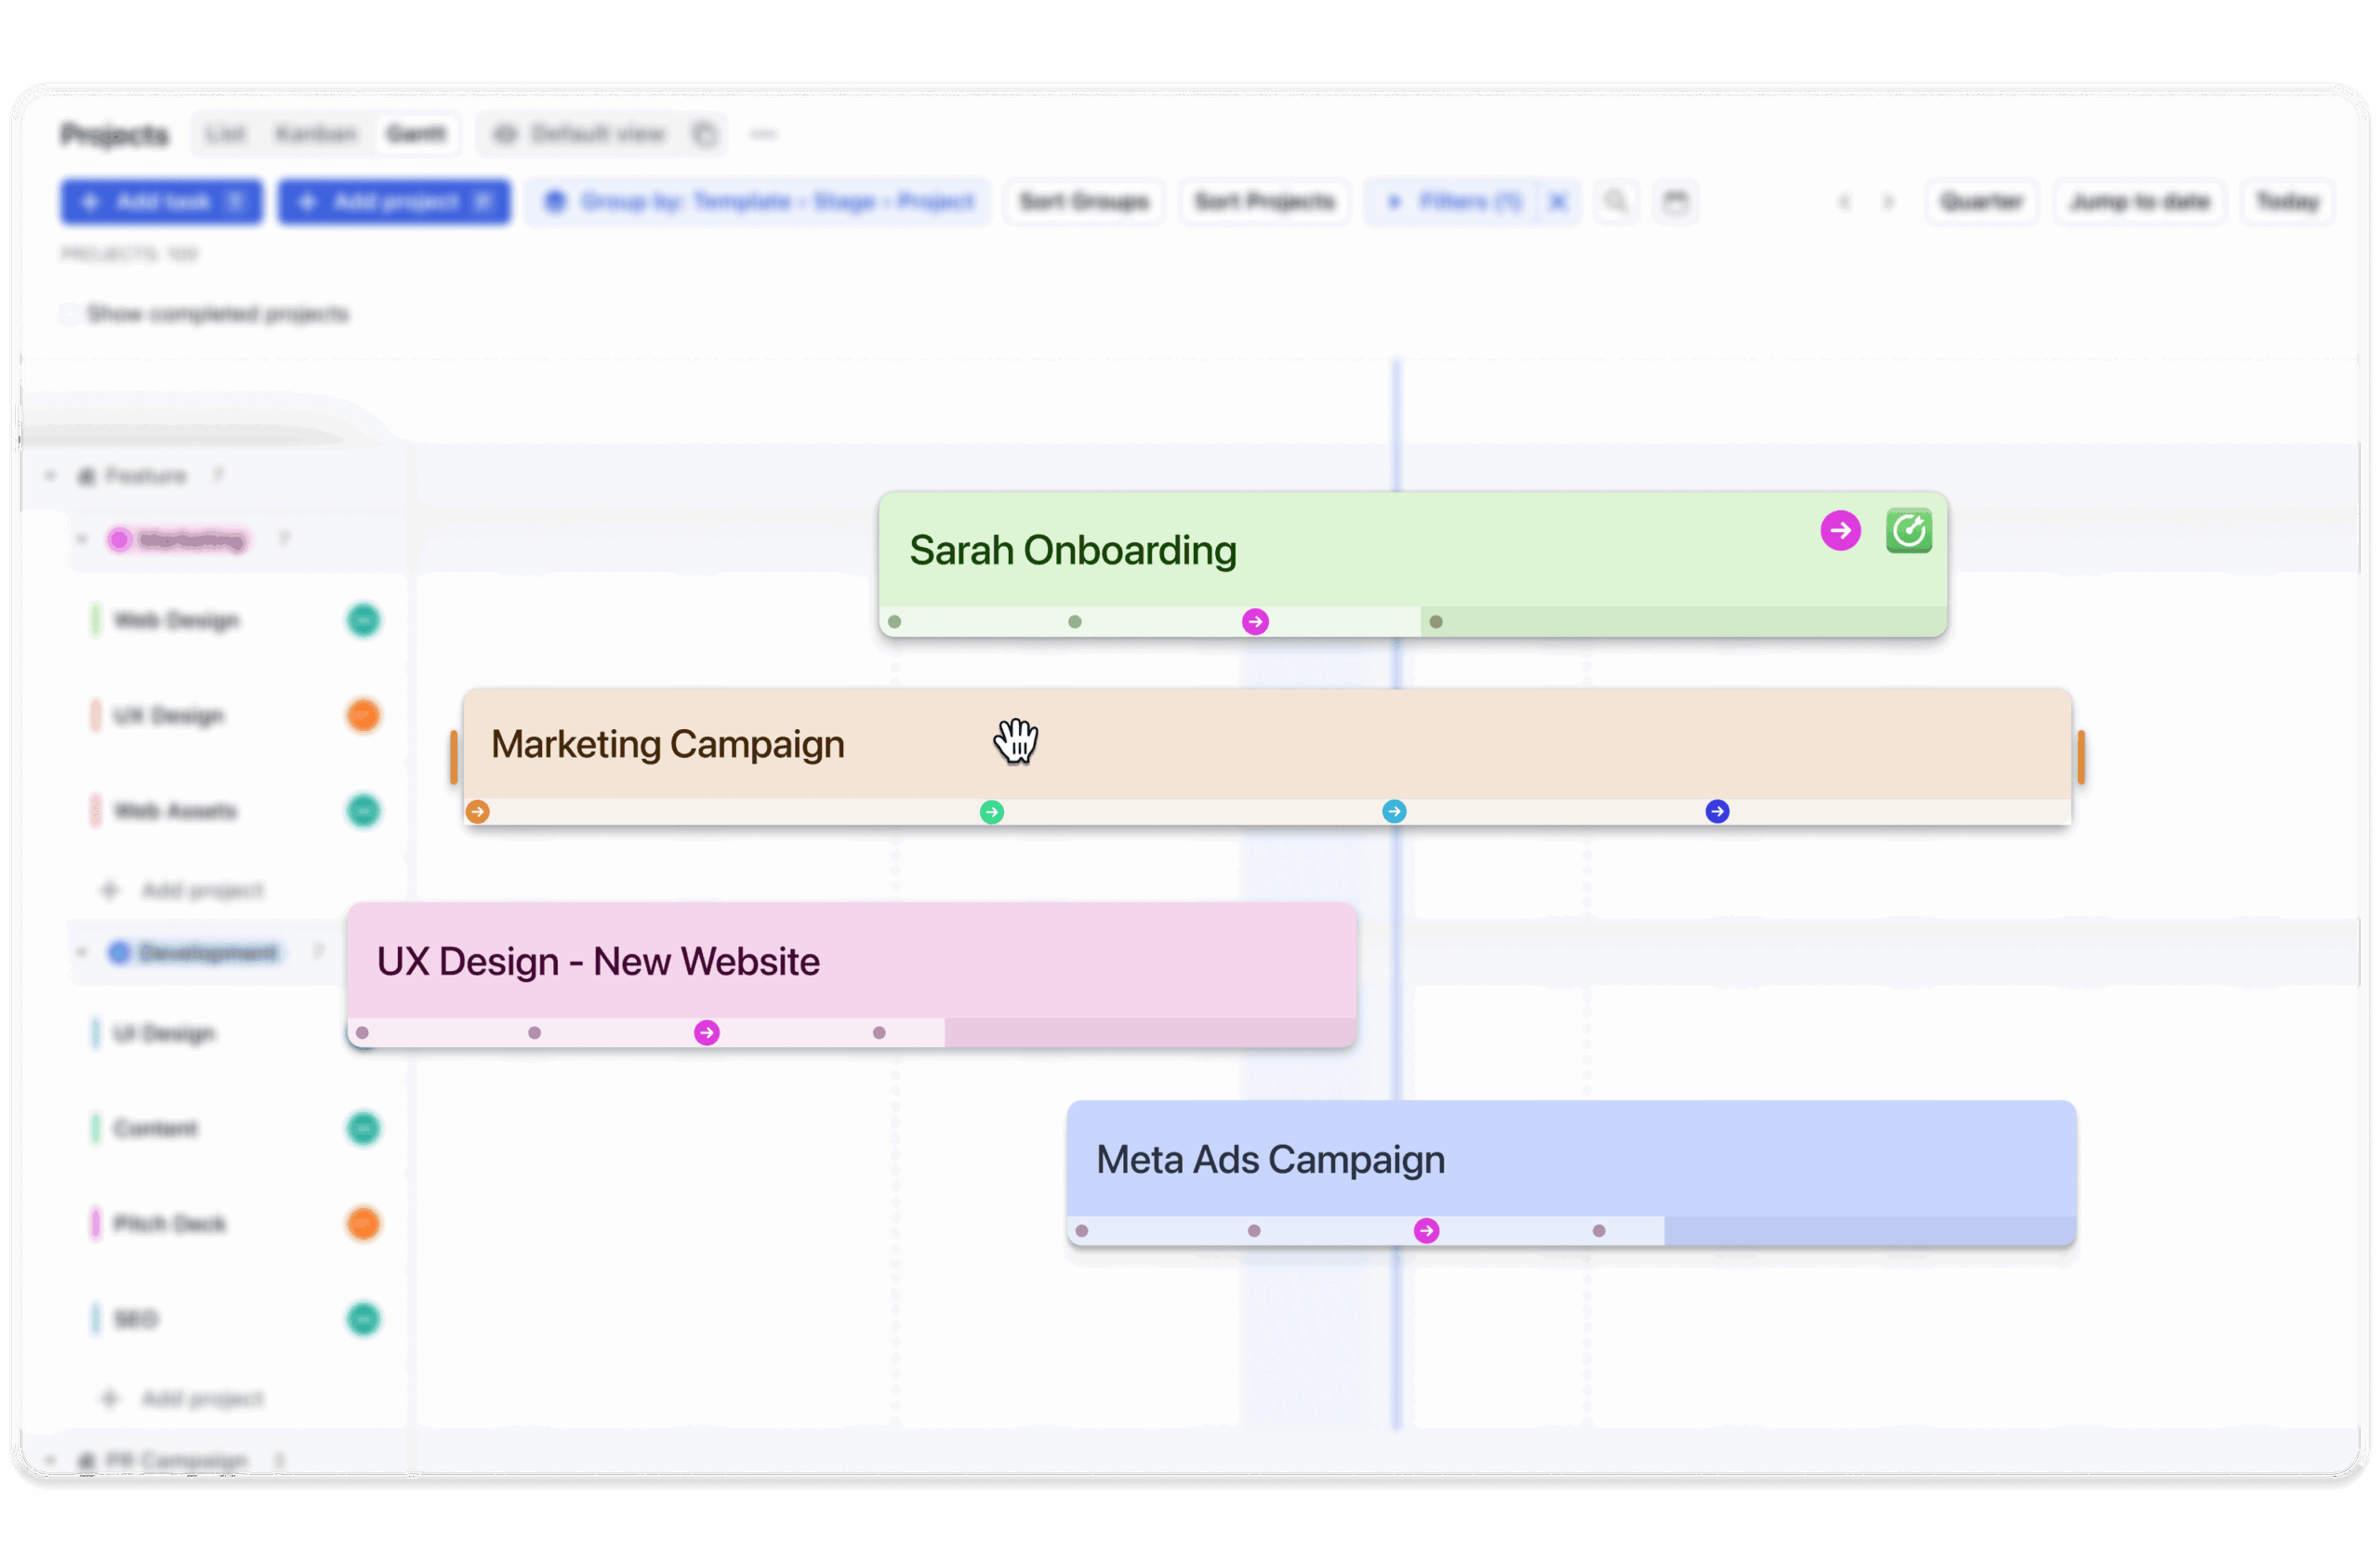Click the pink milestone marker on Marketing Campaign bar
Image resolution: width=2380 pixels, height=1567 pixels.
pyautogui.click(x=1392, y=812)
